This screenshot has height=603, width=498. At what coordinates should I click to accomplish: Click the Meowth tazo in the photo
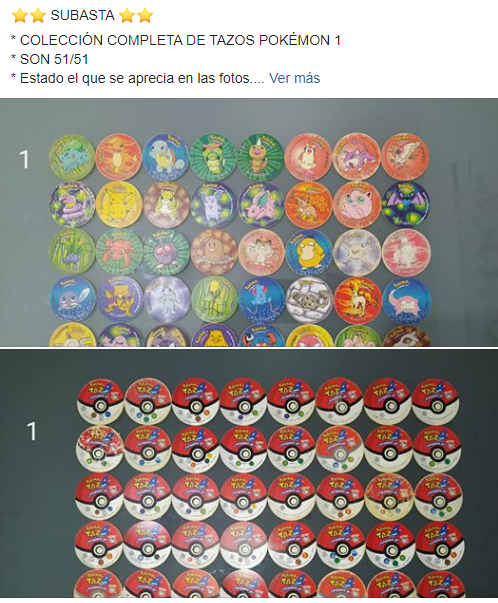261,252
